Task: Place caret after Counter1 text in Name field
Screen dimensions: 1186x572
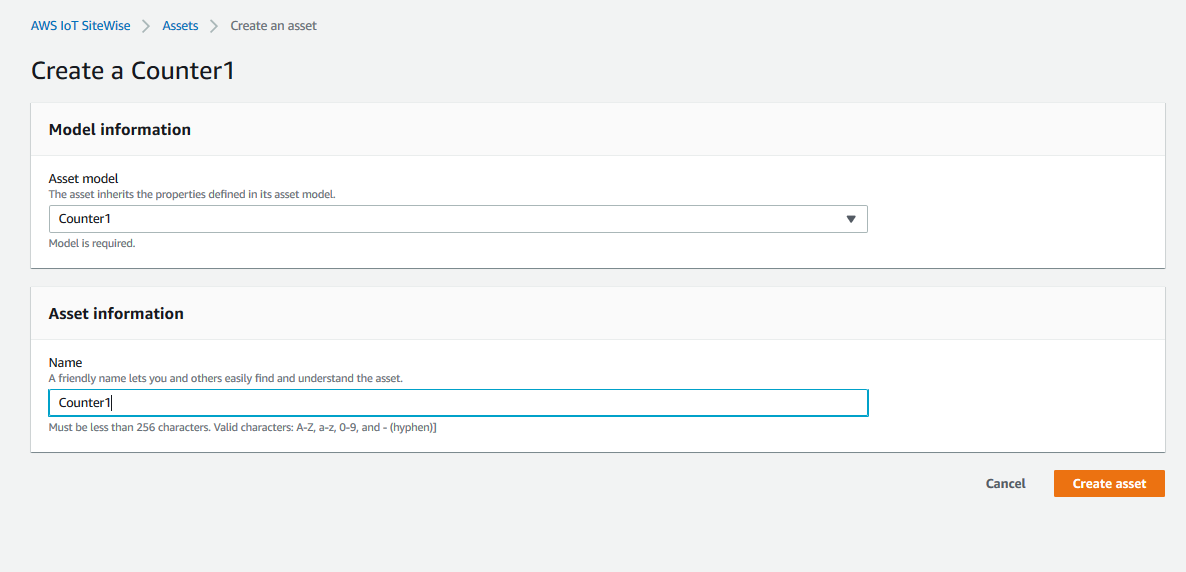Action: (111, 403)
